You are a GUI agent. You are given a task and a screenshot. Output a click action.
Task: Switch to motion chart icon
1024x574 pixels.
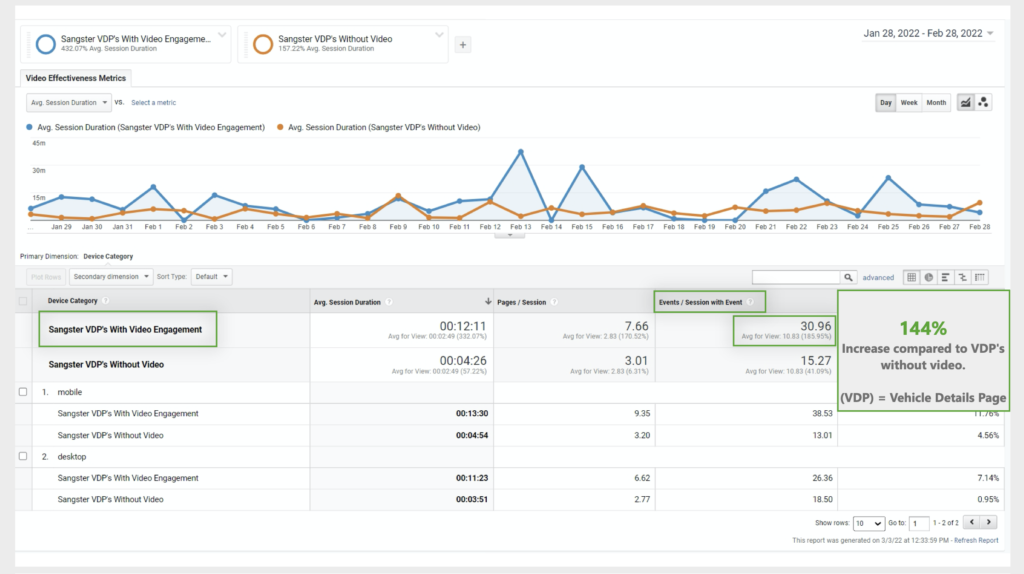coord(983,103)
